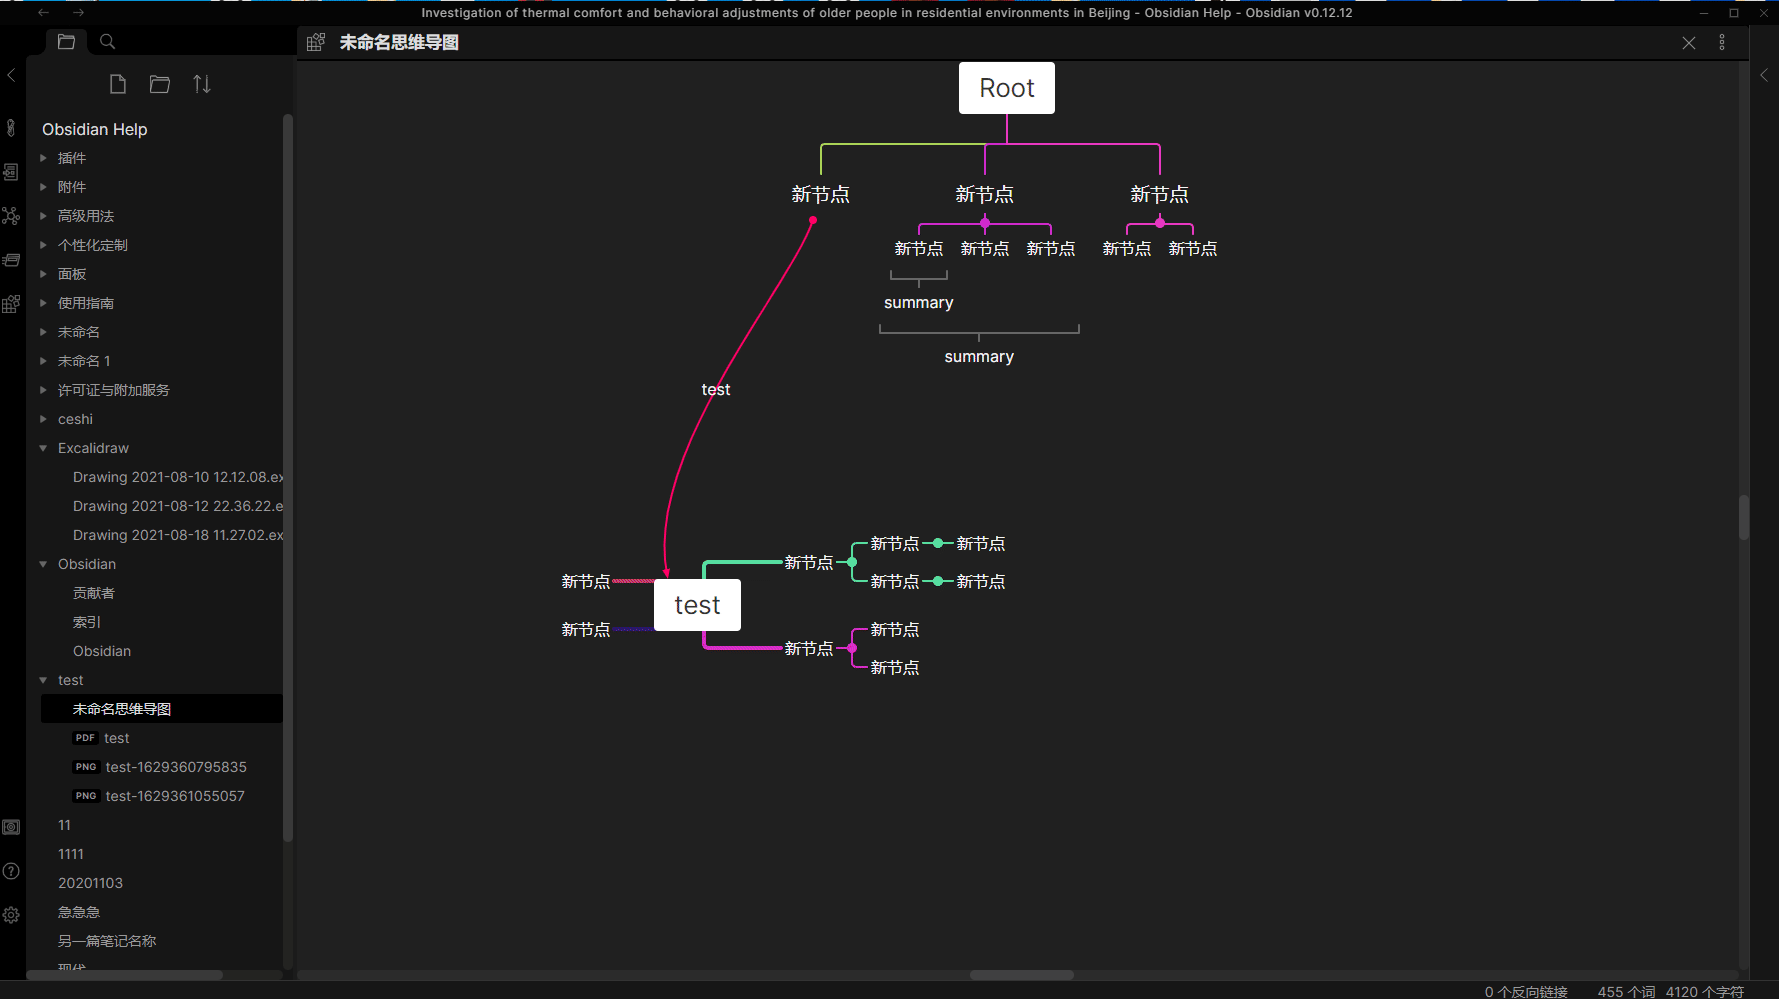Viewport: 1779px width, 999px height.
Task: Select the Root mind map node
Action: click(1007, 88)
